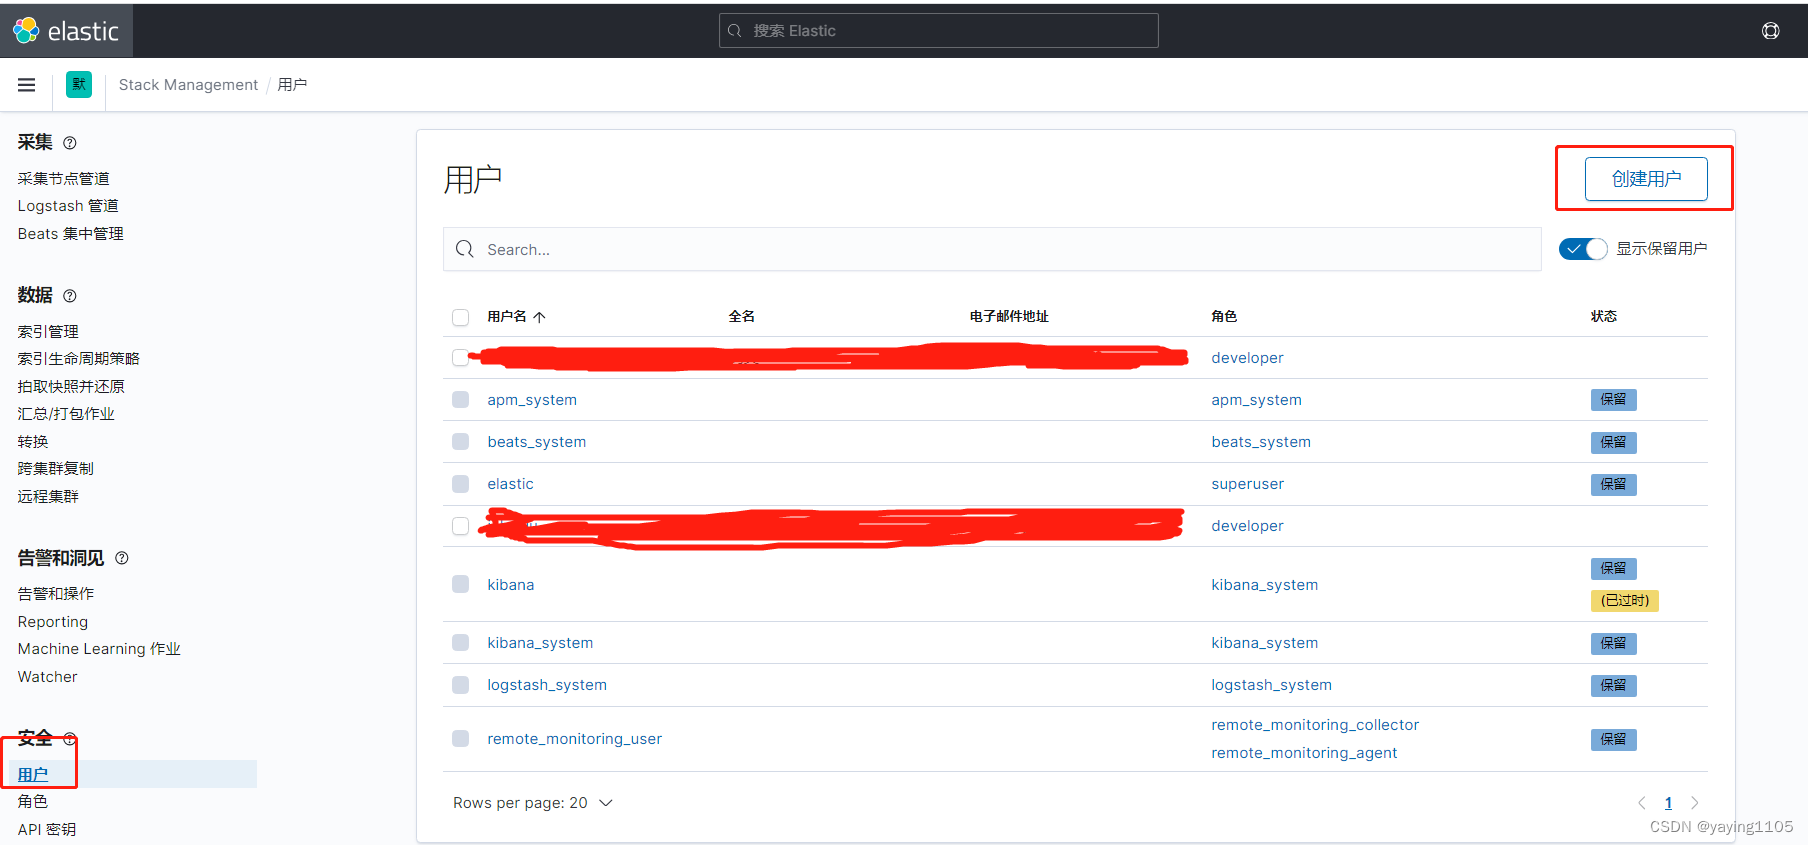Image resolution: width=1808 pixels, height=845 pixels.
Task: Open apm_system user link
Action: click(x=532, y=400)
